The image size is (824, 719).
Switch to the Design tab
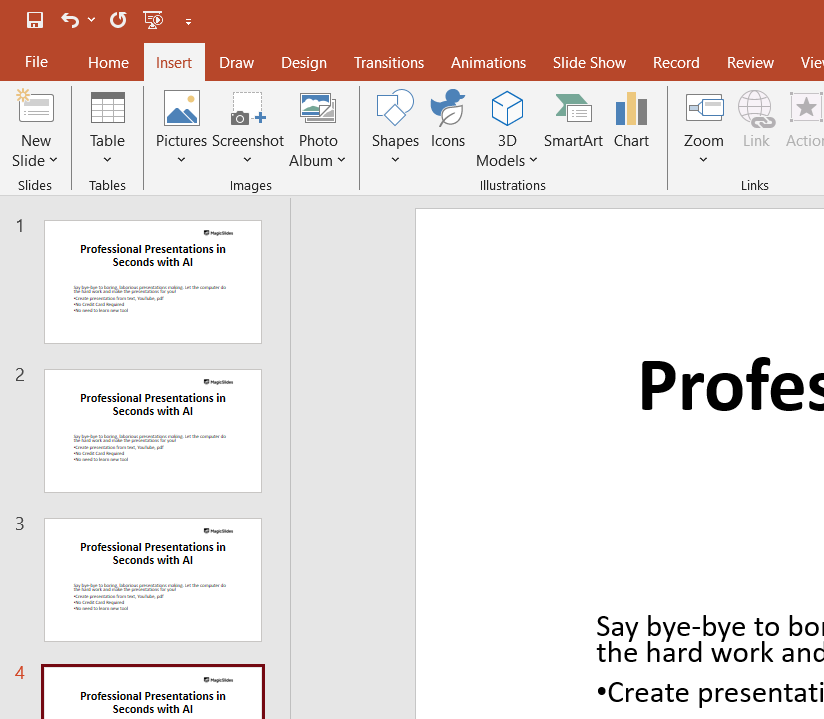coord(303,62)
